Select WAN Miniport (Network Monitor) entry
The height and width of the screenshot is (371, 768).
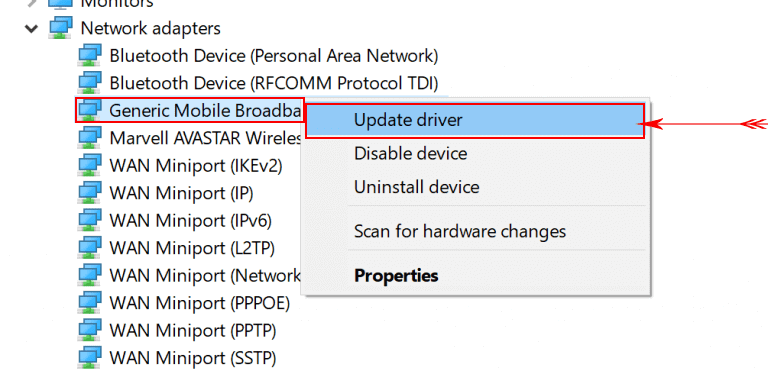click(205, 276)
